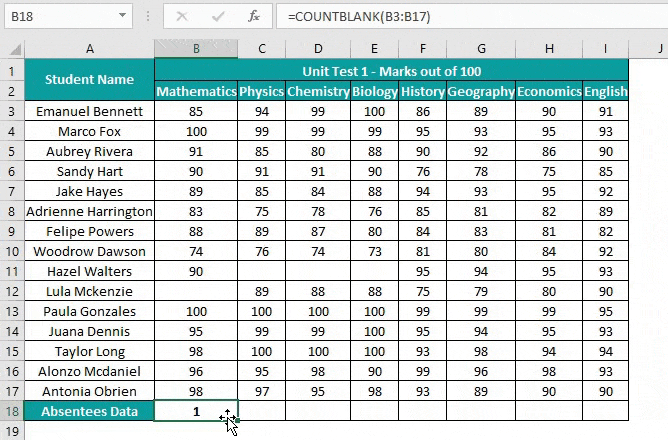668x440 pixels.
Task: Click the Antonia Obrien name cell
Action: pyautogui.click(x=89, y=391)
